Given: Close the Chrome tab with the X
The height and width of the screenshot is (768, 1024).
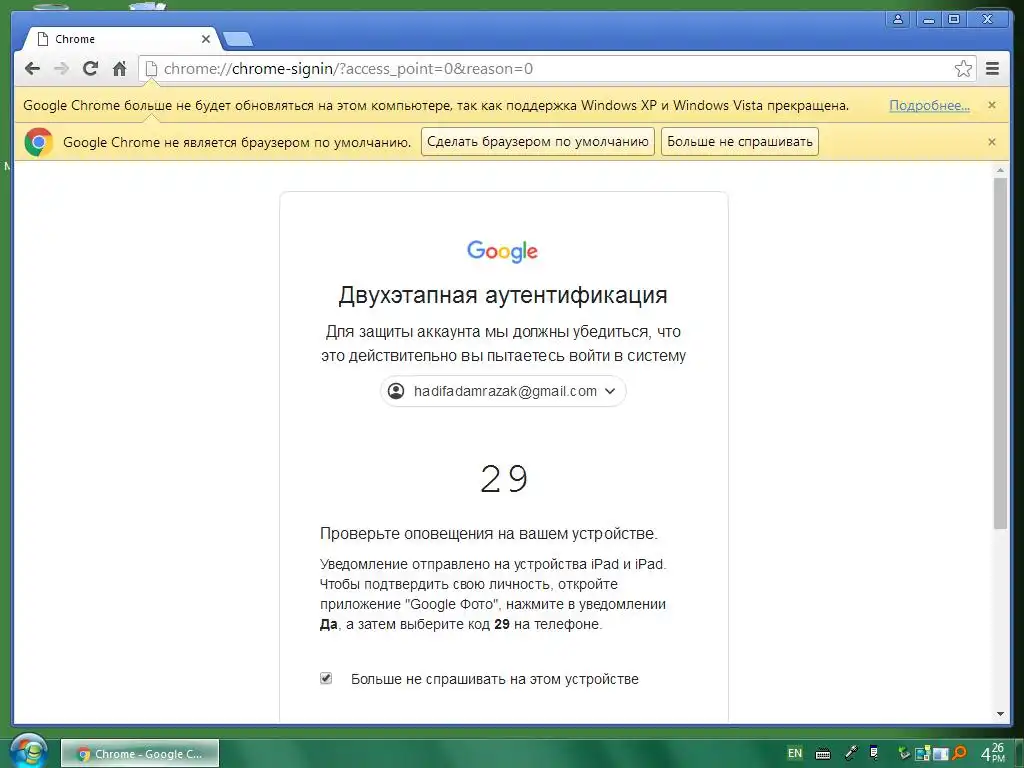Looking at the screenshot, I should point(206,39).
